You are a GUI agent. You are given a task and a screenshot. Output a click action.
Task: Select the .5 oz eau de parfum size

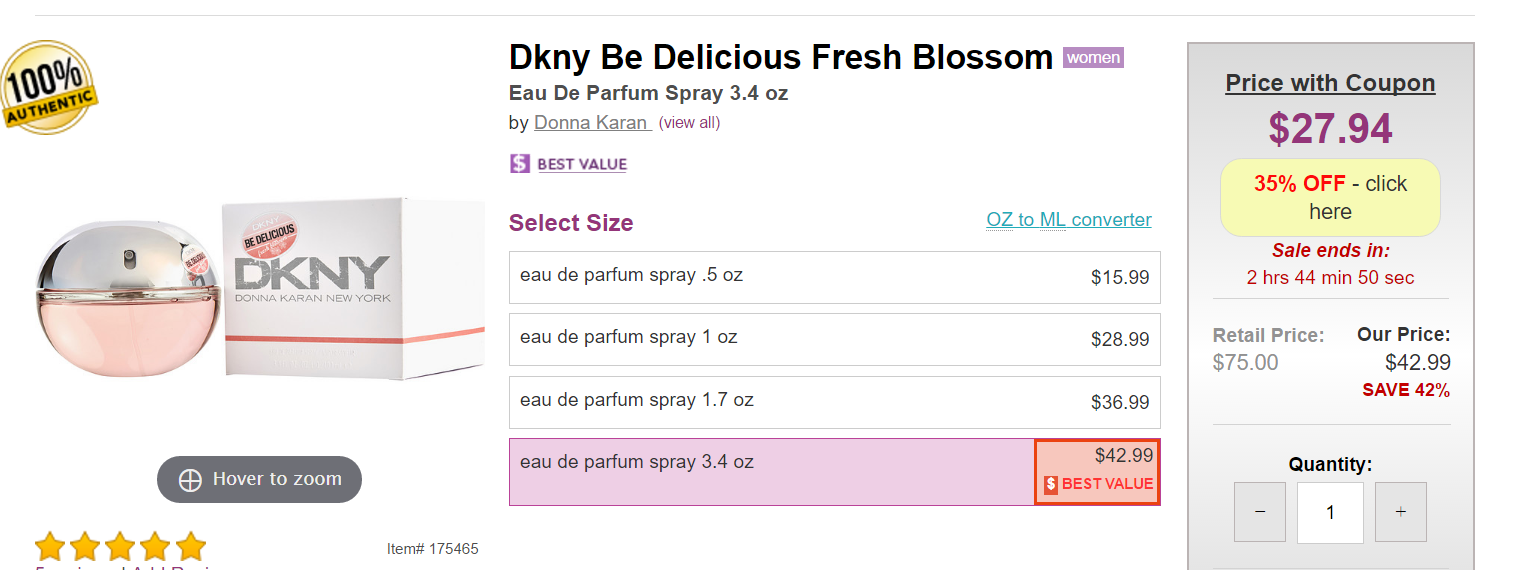tap(834, 277)
